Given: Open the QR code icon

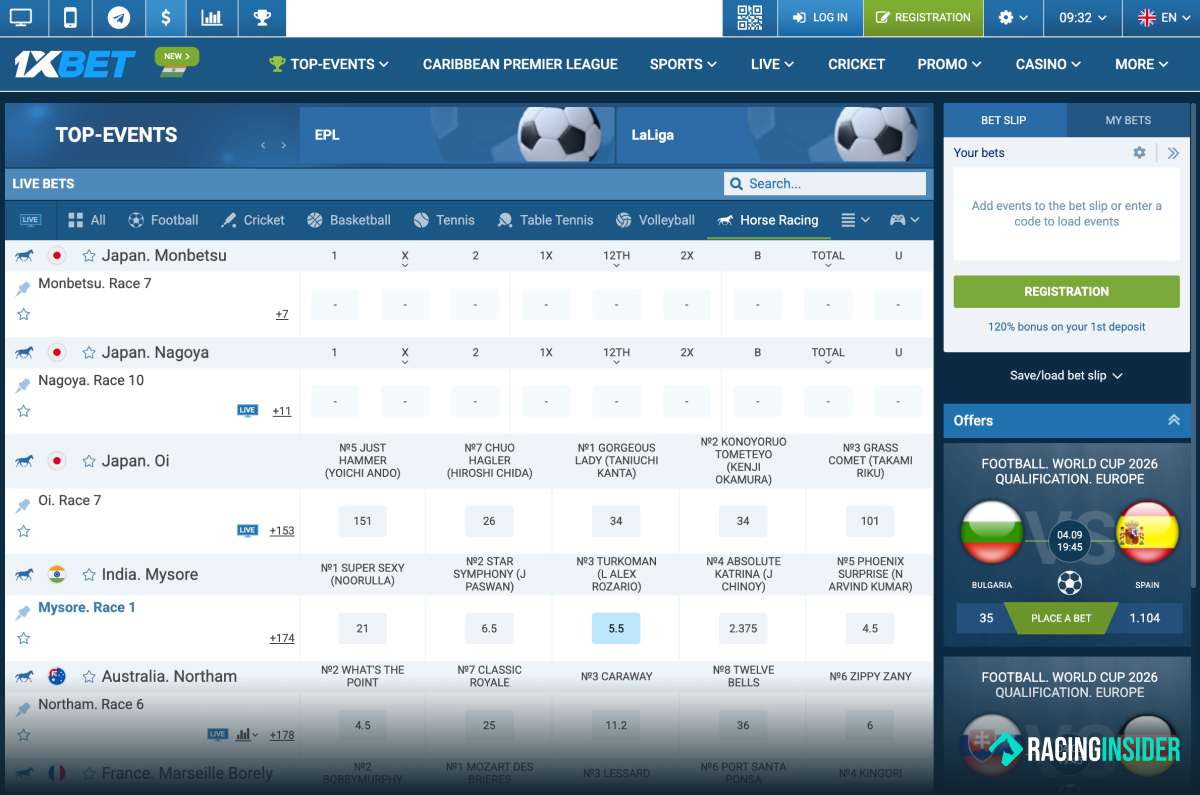Looking at the screenshot, I should point(749,17).
